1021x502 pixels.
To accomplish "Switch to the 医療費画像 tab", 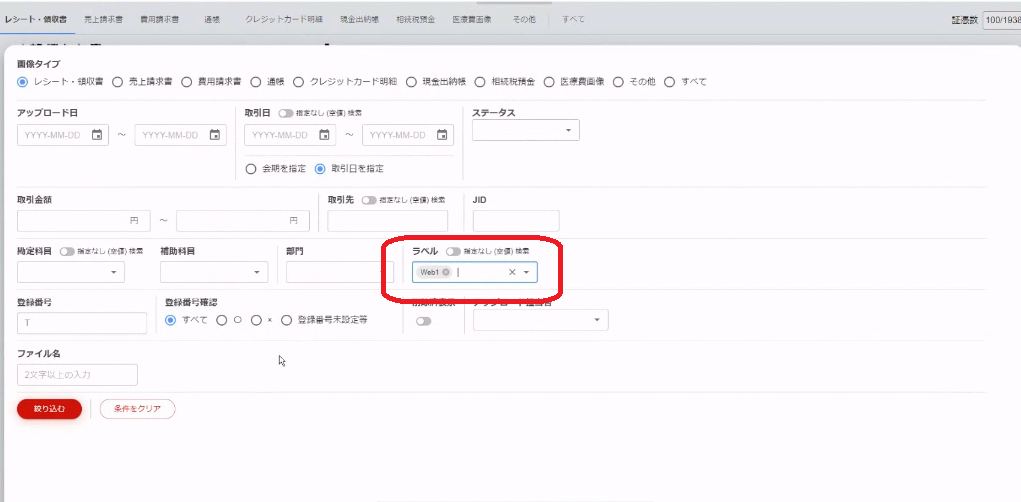I will (x=472, y=20).
